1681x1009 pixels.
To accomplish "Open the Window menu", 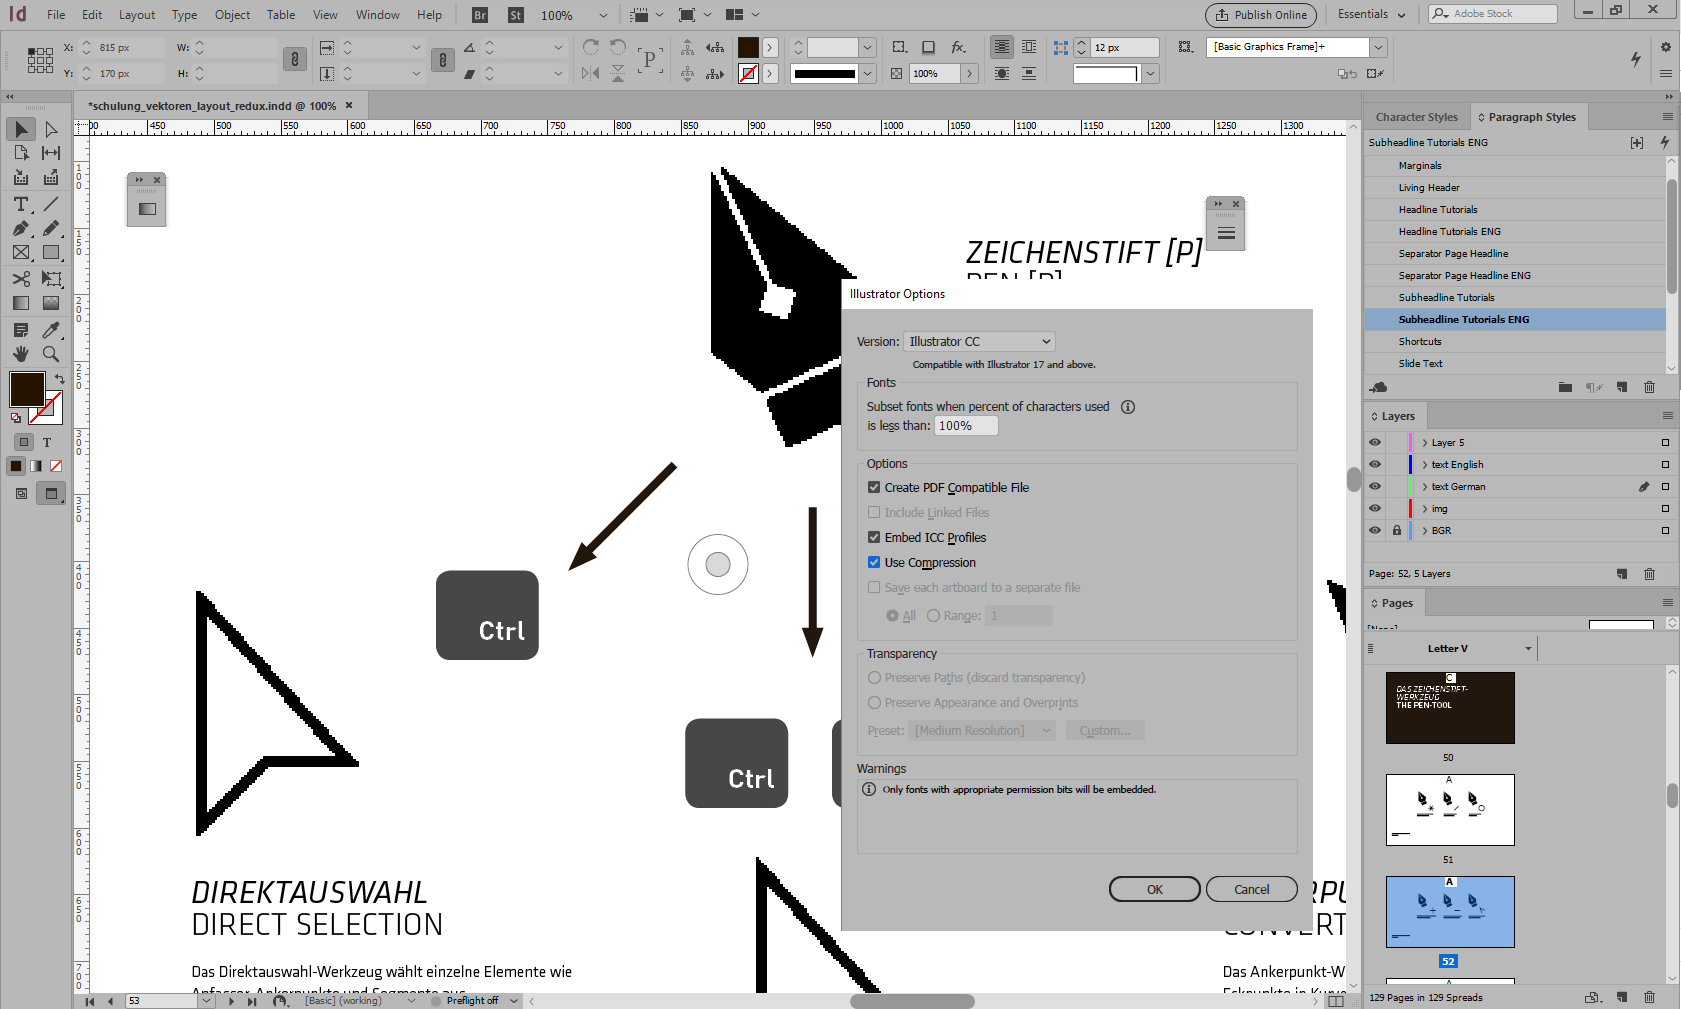I will 377,15.
